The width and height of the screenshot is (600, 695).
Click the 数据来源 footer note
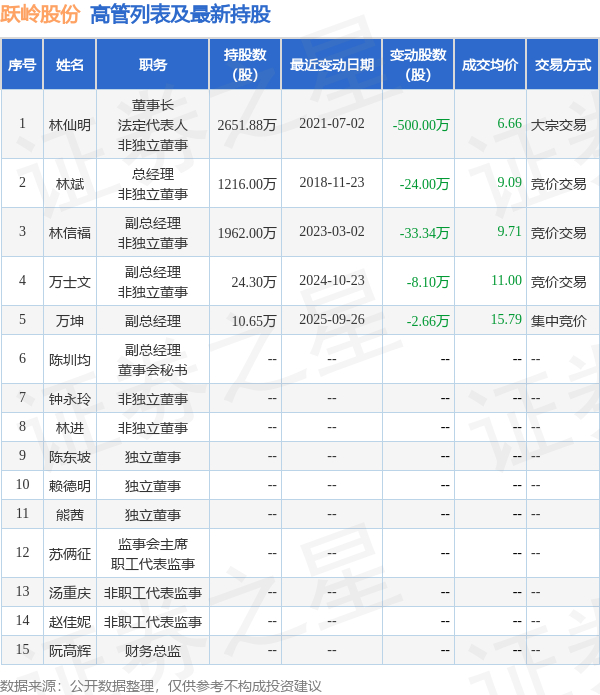coord(161,686)
